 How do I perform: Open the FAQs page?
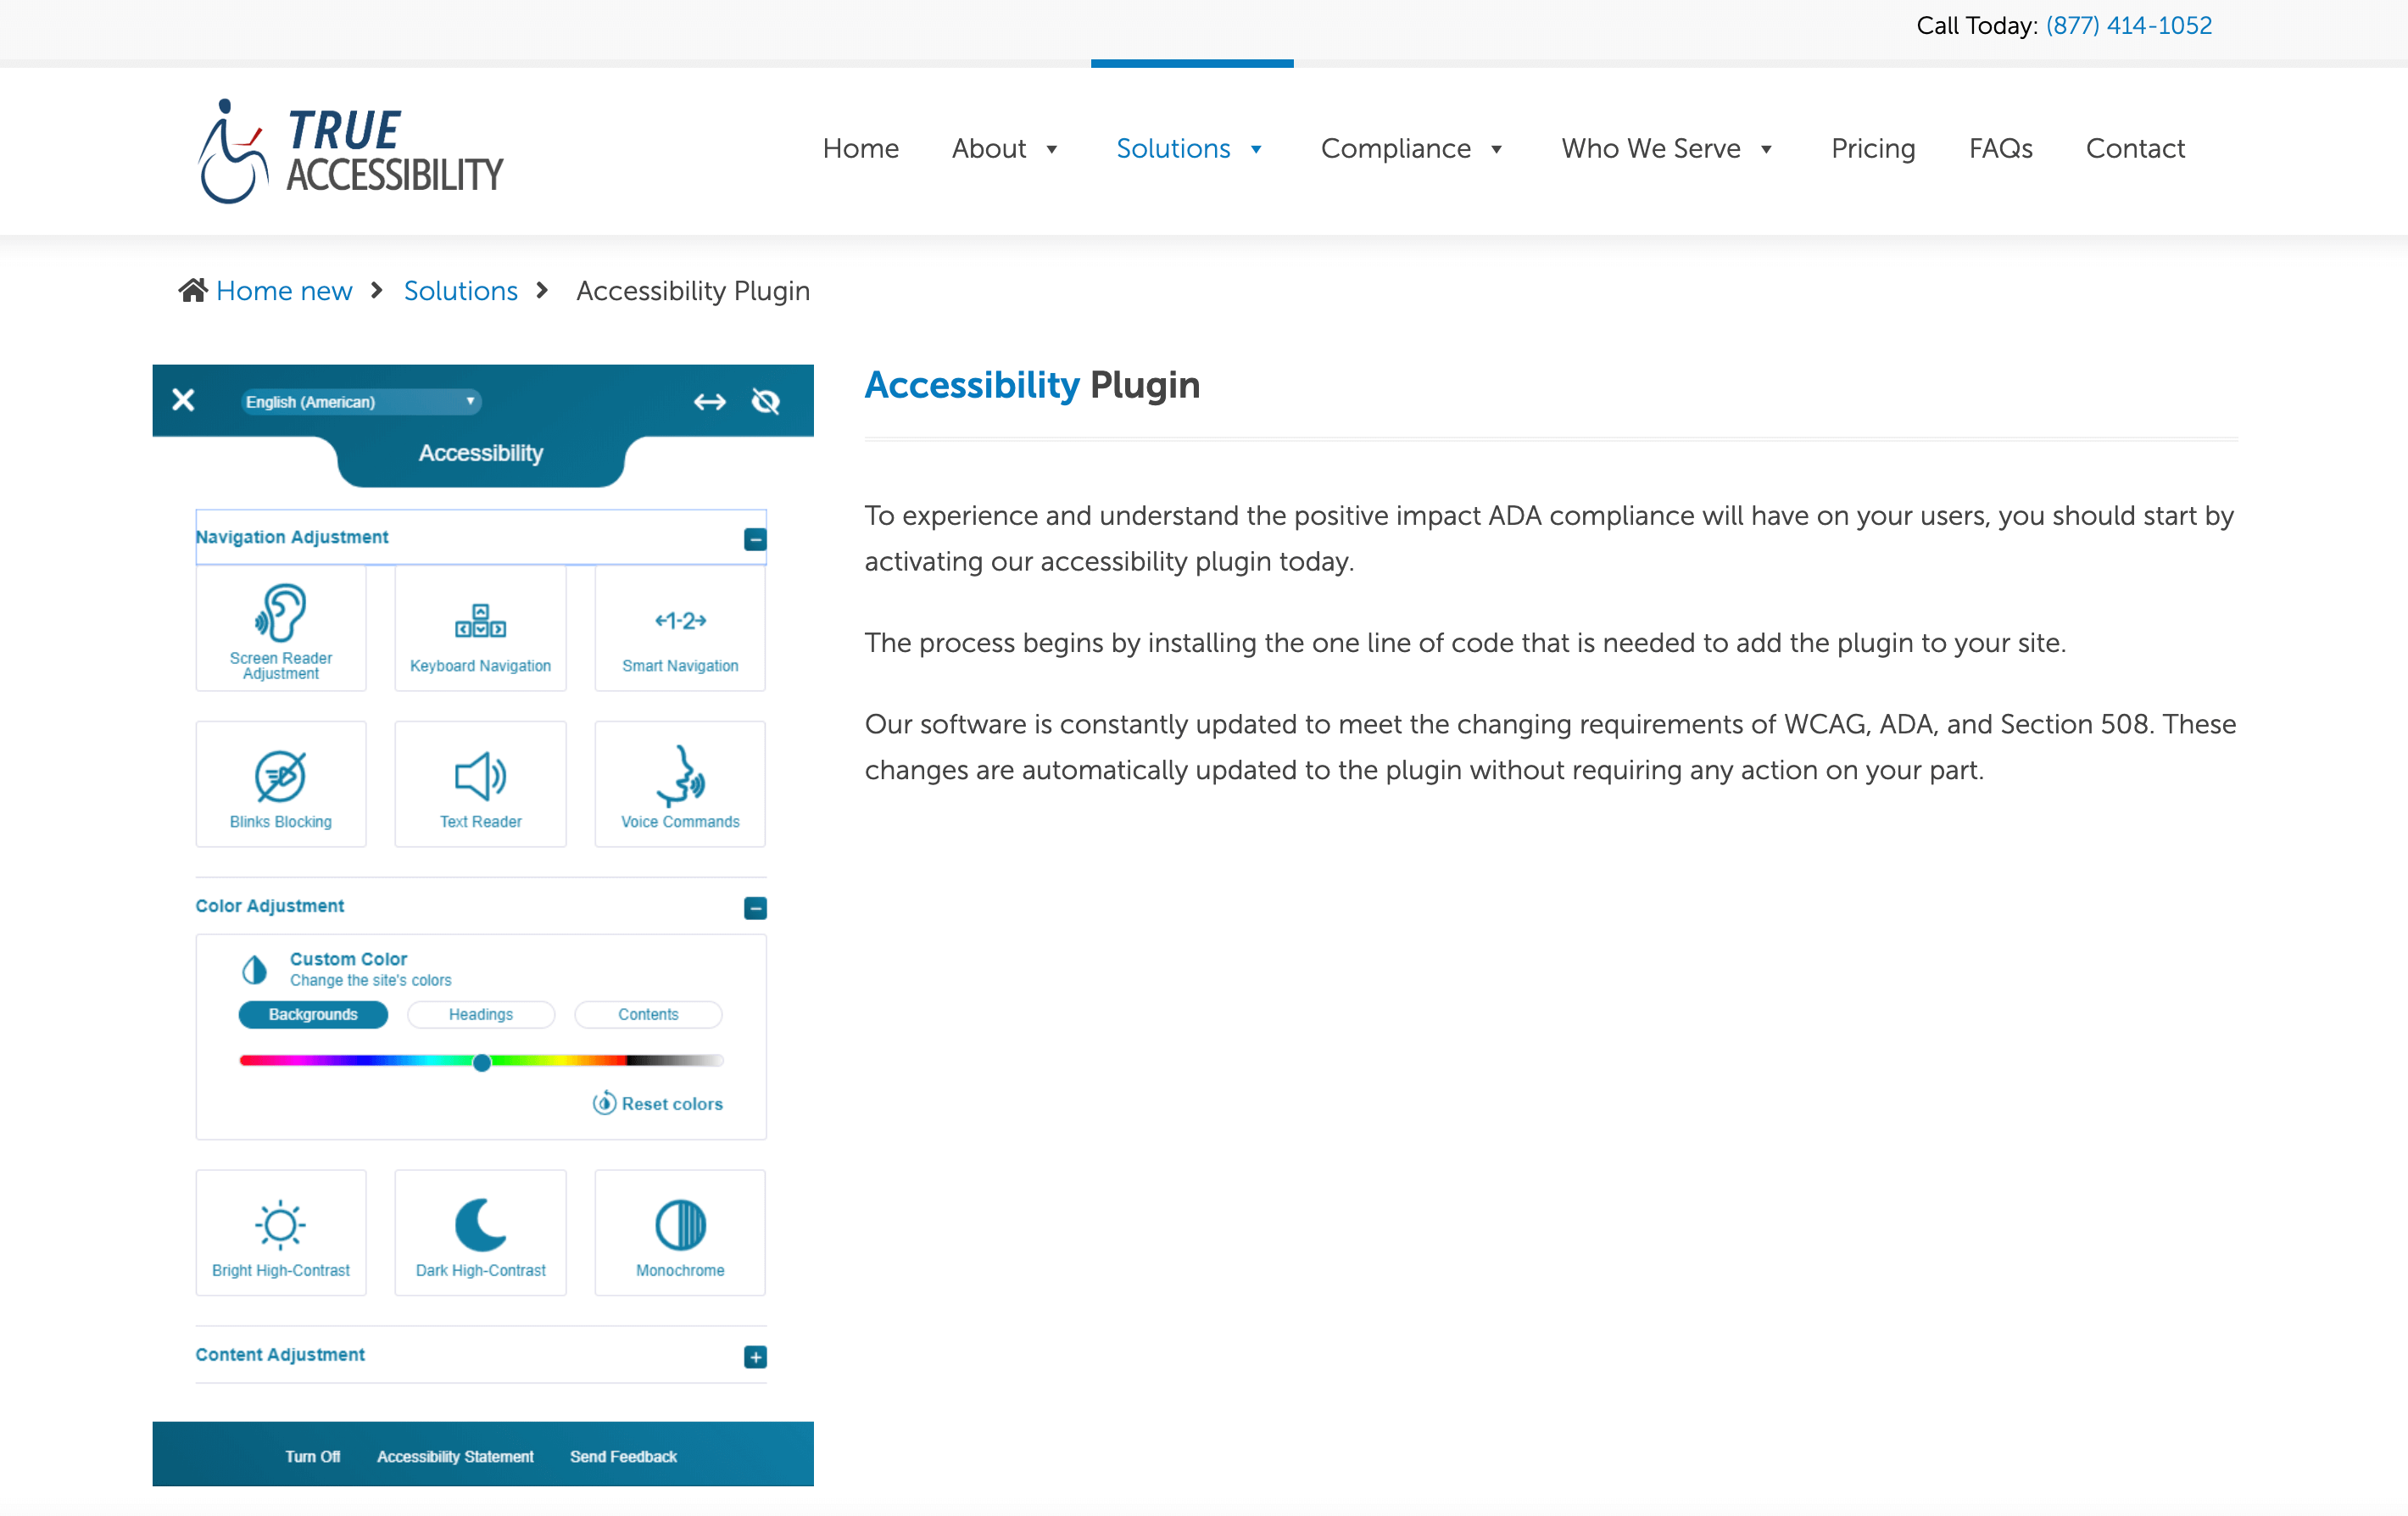[x=2000, y=148]
